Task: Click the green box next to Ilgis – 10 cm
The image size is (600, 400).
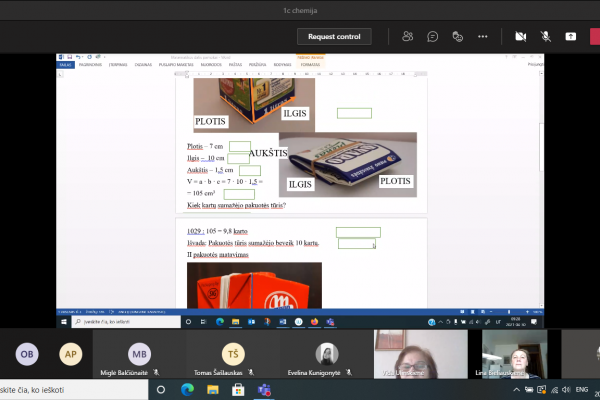Action: point(238,158)
